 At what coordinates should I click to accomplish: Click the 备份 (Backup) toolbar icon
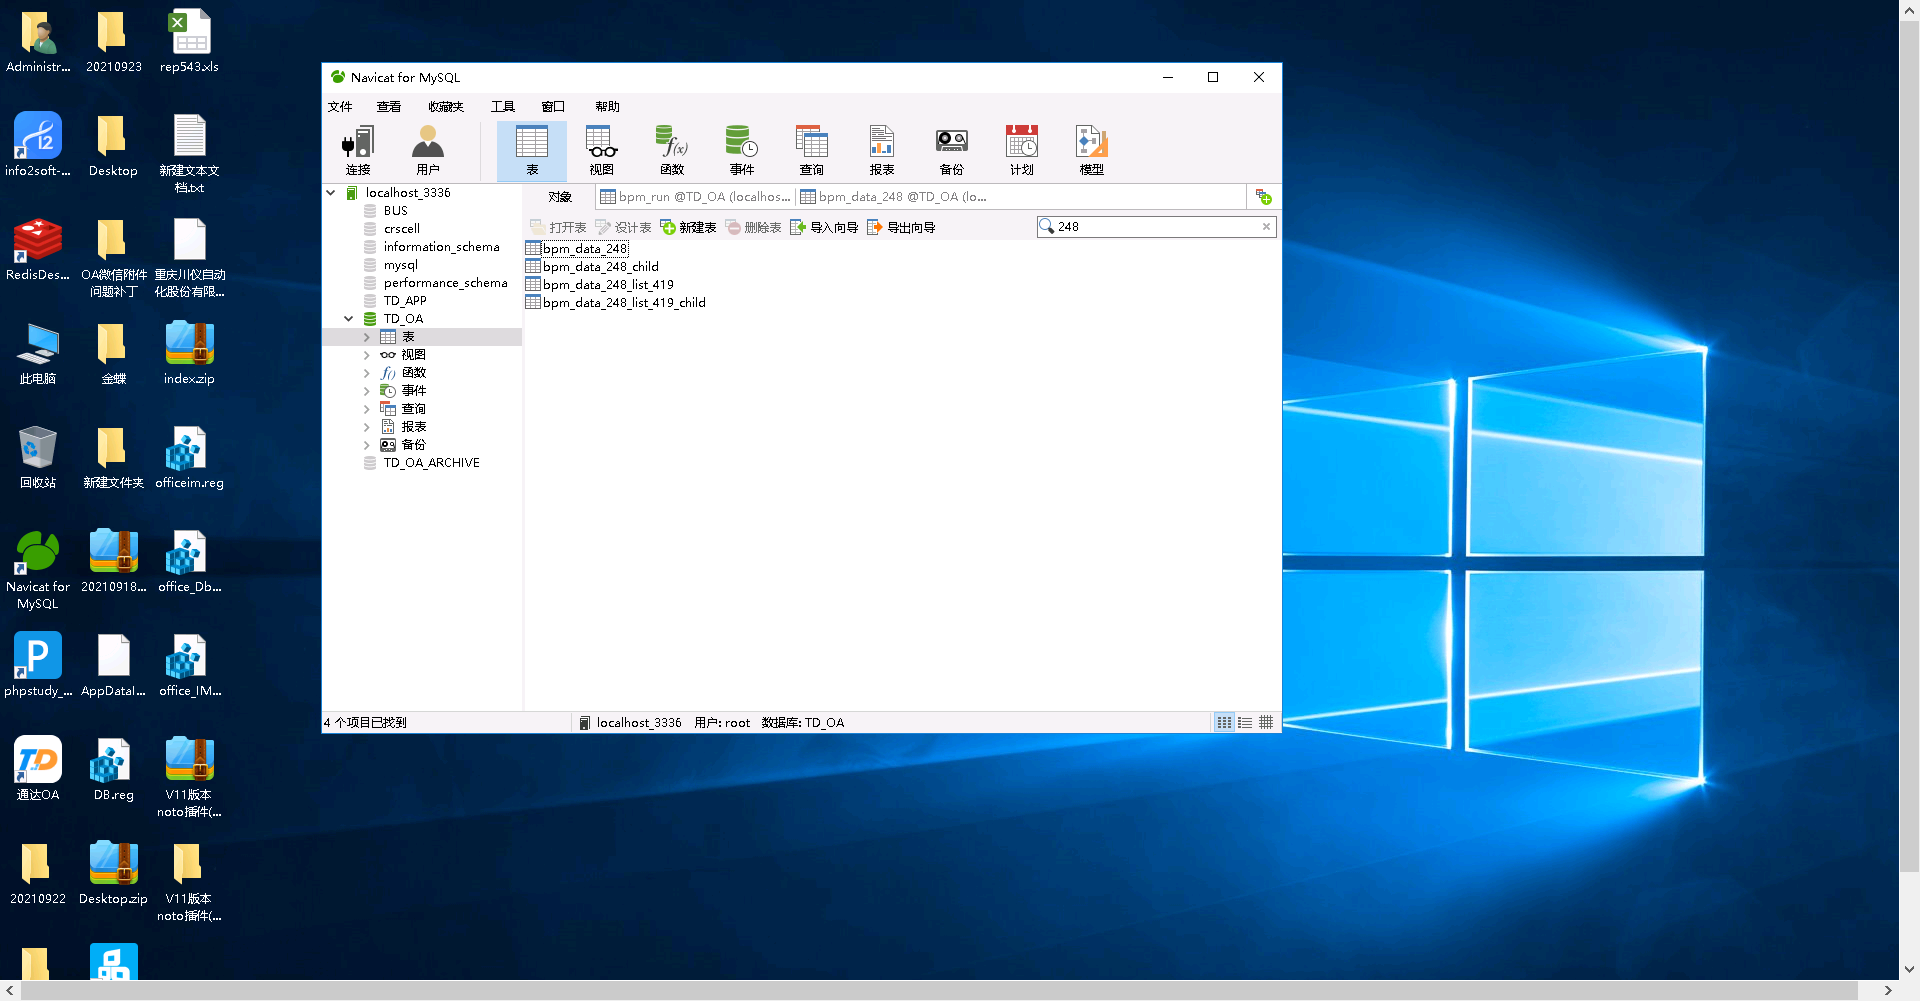(951, 150)
